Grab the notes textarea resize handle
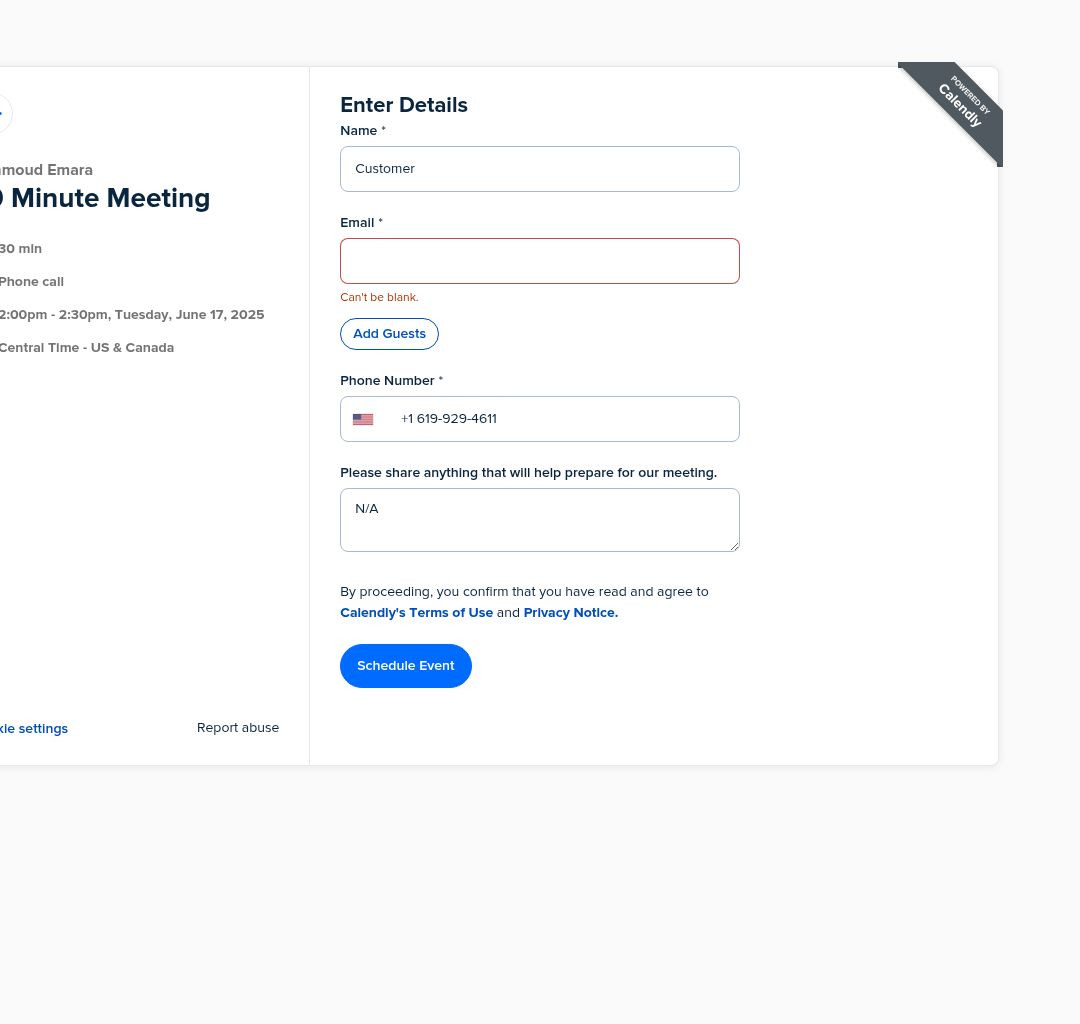 (x=734, y=546)
